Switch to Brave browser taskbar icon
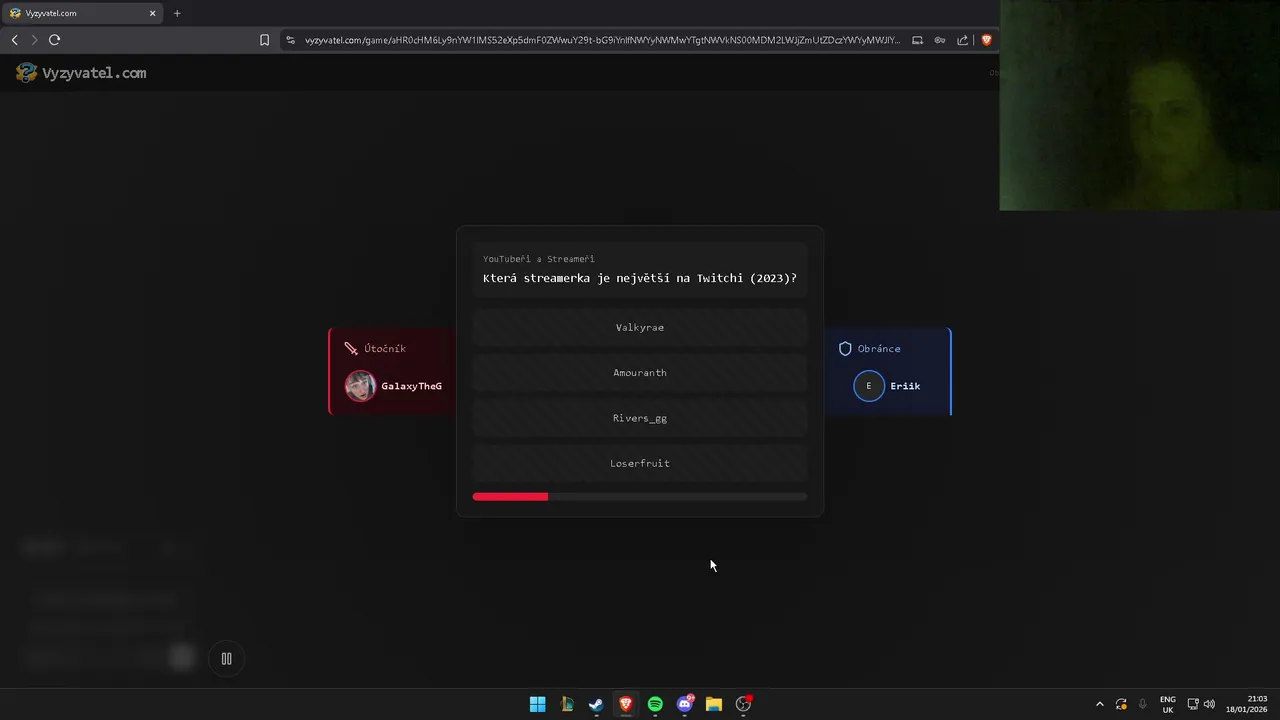This screenshot has width=1280, height=720. [x=626, y=704]
